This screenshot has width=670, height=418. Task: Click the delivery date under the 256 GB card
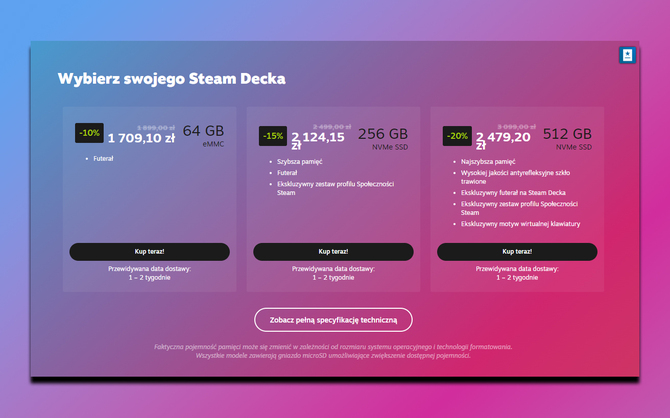click(333, 273)
